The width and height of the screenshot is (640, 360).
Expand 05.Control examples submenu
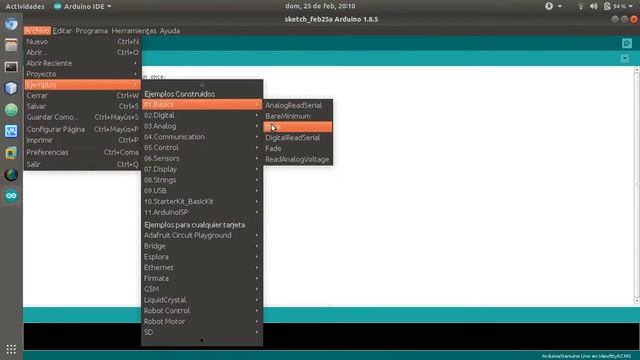[202, 148]
